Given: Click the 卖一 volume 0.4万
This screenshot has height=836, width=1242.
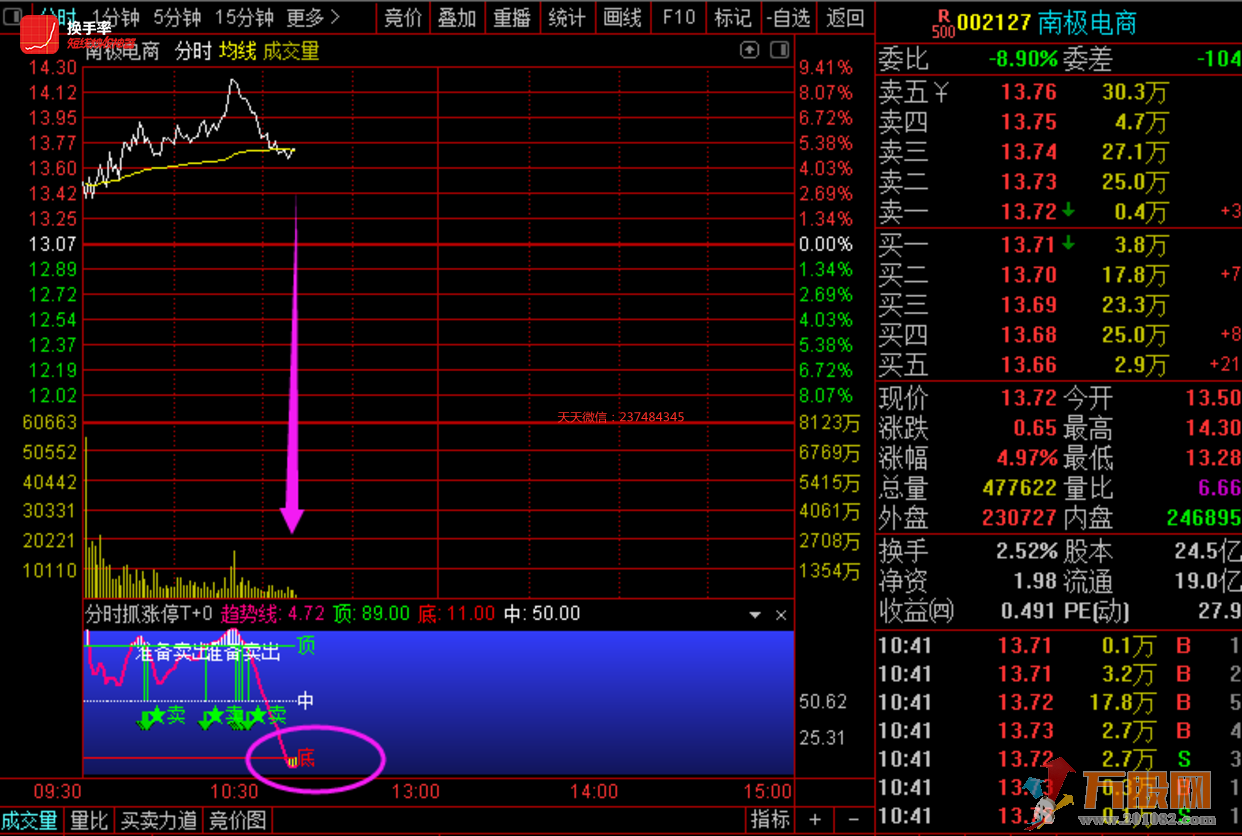Looking at the screenshot, I should tap(1141, 213).
